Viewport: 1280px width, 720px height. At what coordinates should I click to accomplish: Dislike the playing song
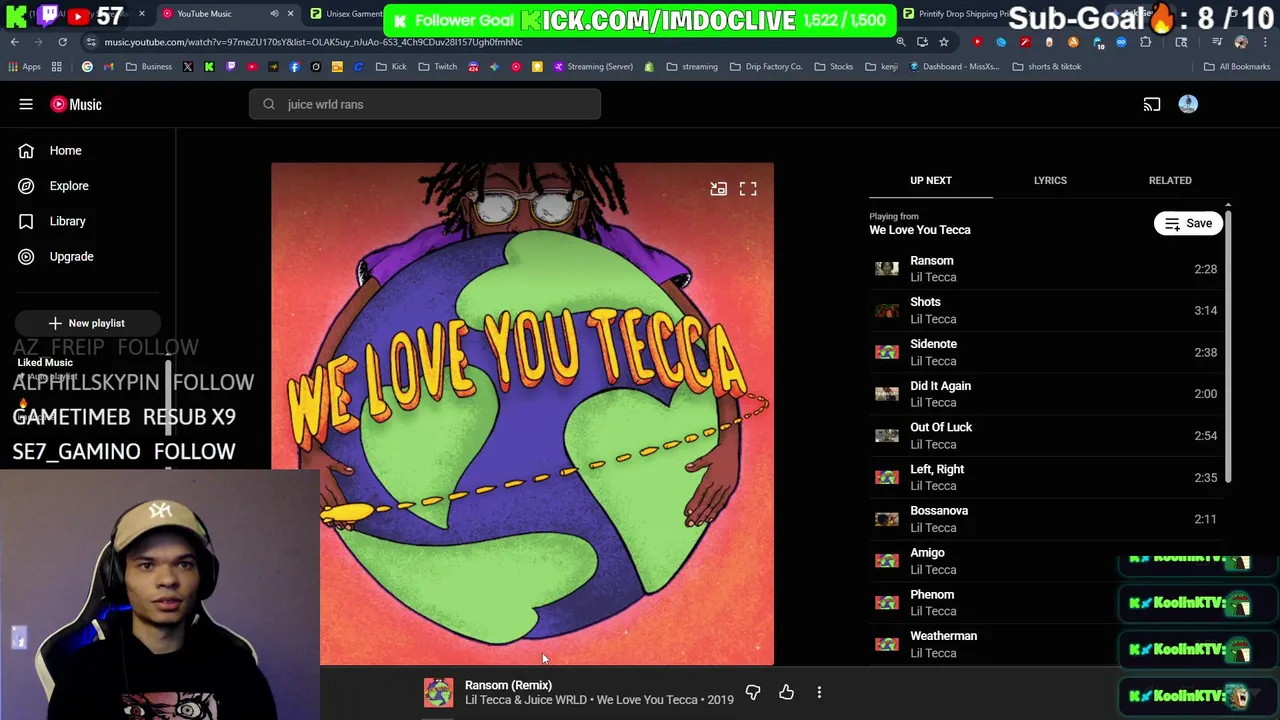click(x=753, y=692)
